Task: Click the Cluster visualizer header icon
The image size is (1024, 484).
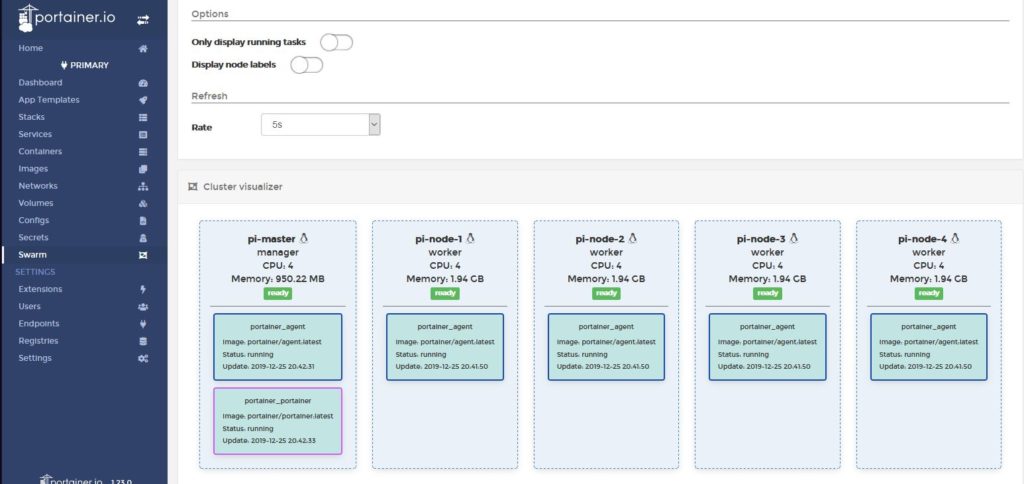Action: tap(193, 187)
